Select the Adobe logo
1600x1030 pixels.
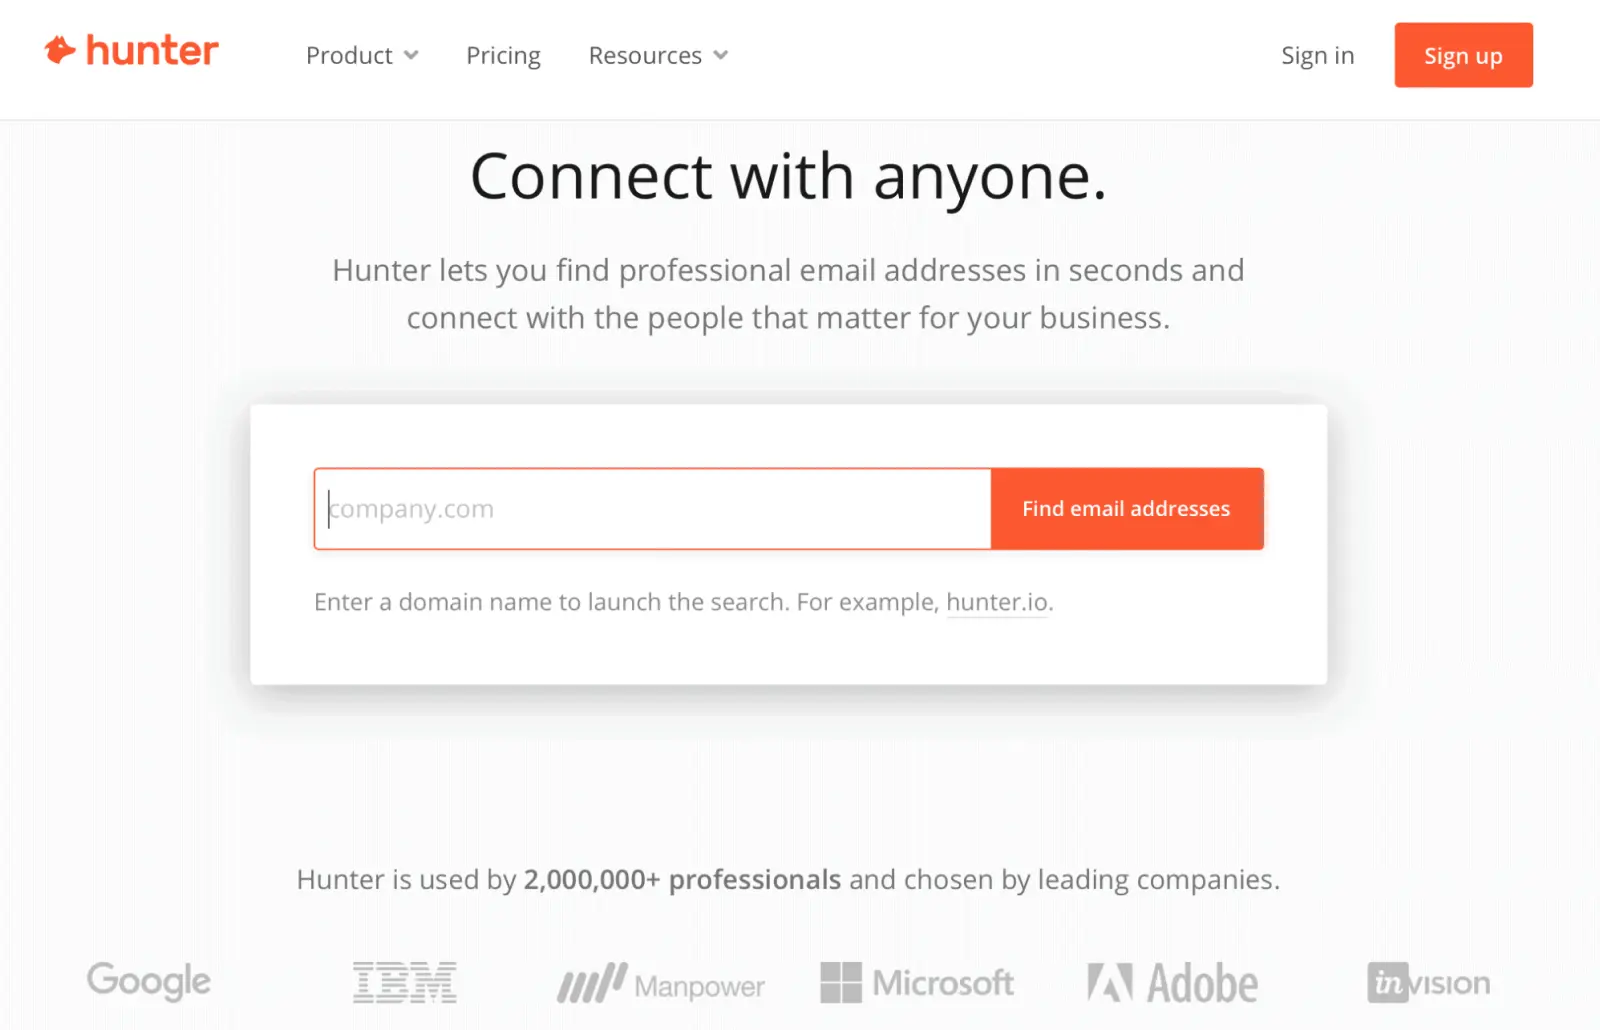(1171, 981)
